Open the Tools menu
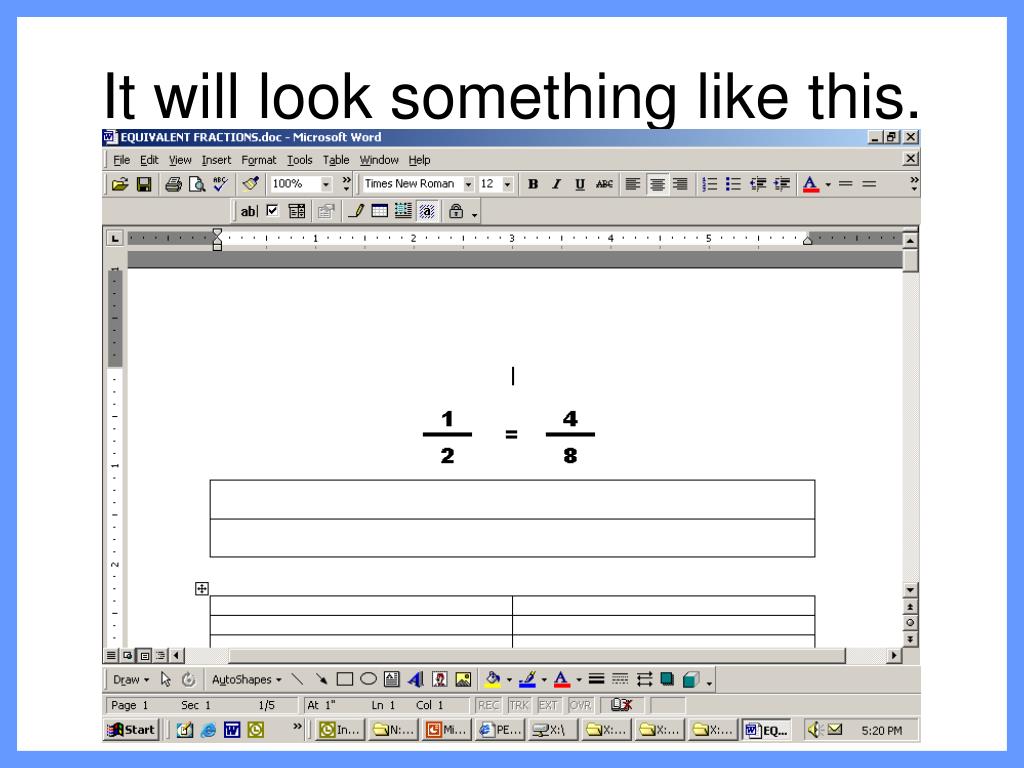This screenshot has height=768, width=1024. (x=300, y=160)
